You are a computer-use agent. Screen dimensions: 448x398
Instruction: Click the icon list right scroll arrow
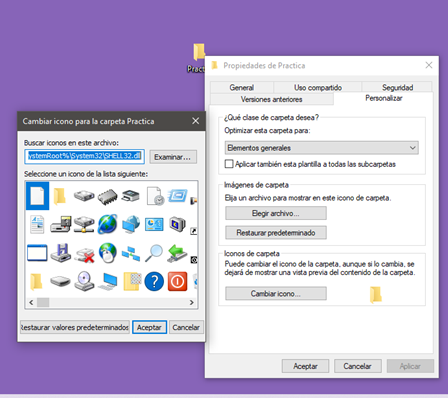coord(192,302)
